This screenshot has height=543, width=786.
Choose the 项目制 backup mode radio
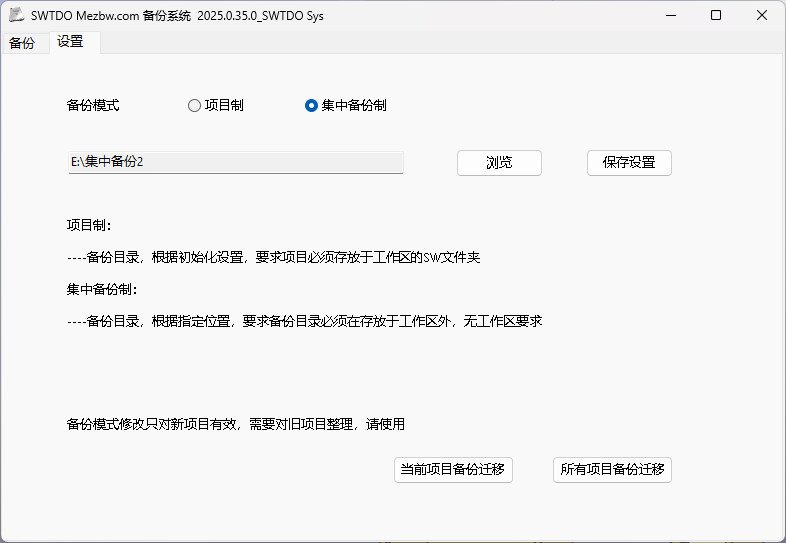pos(194,105)
